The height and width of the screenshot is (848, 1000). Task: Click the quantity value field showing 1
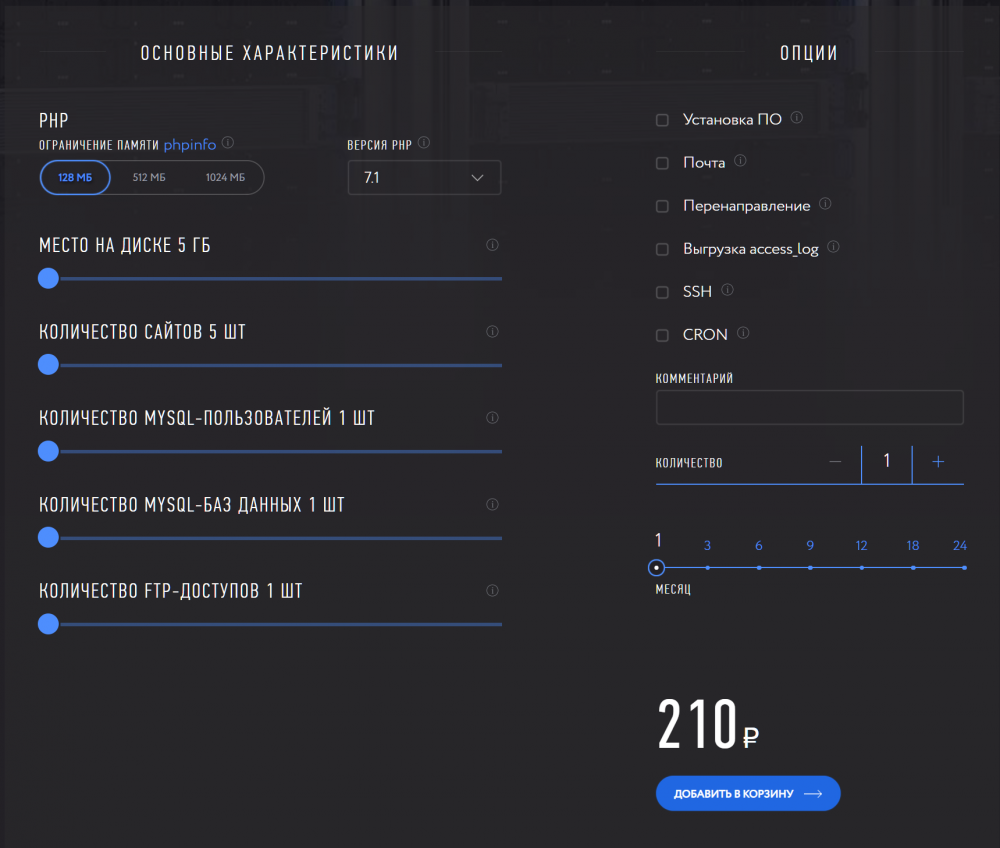(887, 462)
